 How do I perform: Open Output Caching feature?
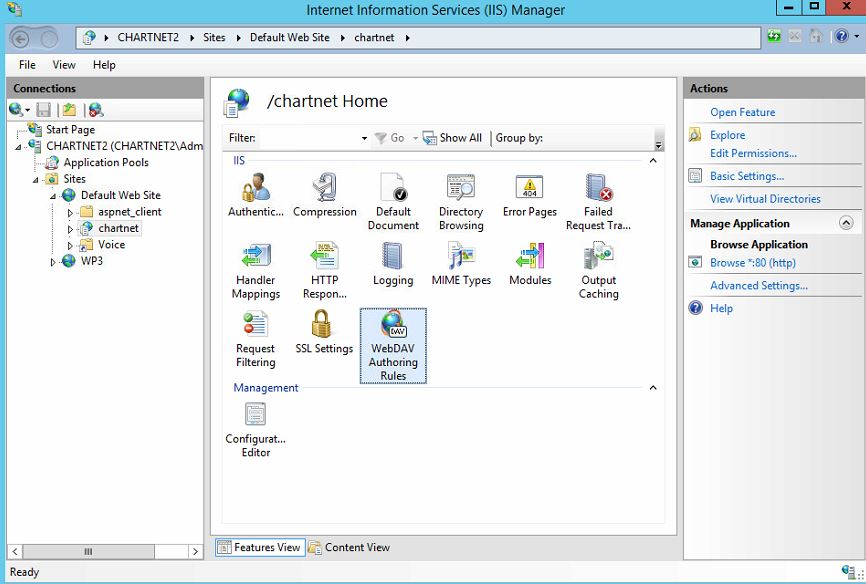pyautogui.click(x=599, y=270)
